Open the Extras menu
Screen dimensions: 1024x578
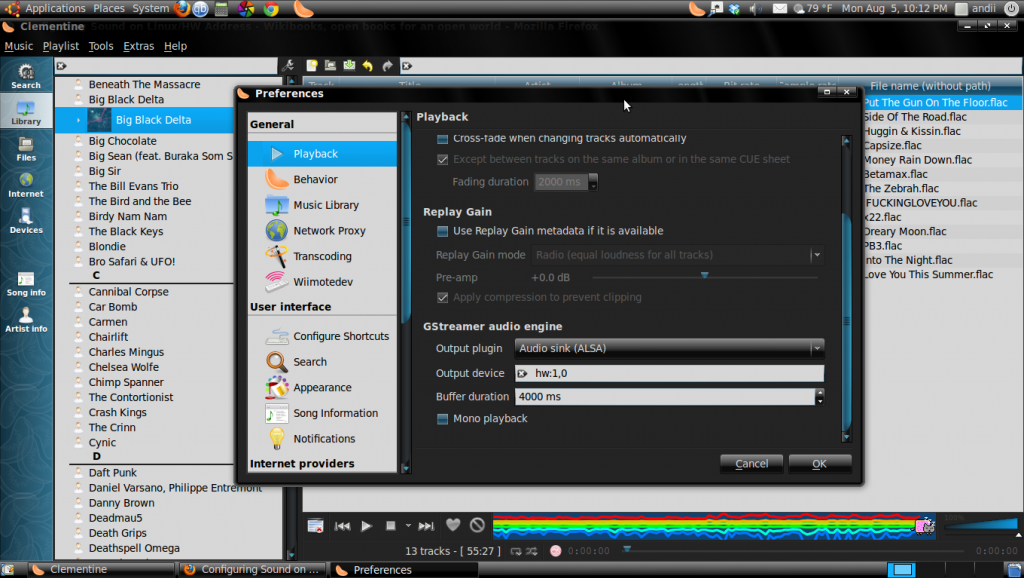[138, 46]
